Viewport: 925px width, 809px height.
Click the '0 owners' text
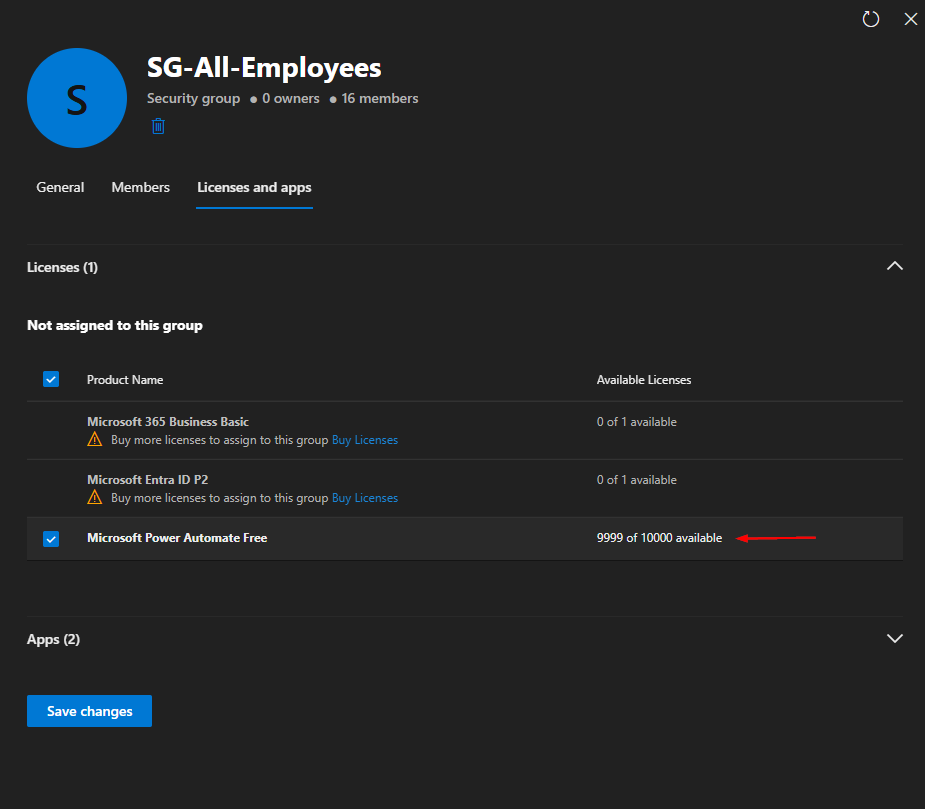(291, 99)
